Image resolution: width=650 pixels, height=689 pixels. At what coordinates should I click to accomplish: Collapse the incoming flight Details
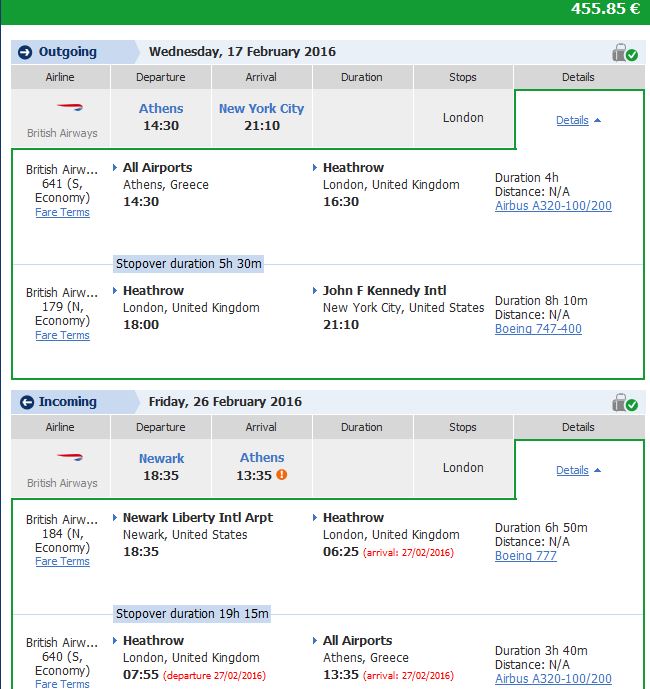click(578, 470)
